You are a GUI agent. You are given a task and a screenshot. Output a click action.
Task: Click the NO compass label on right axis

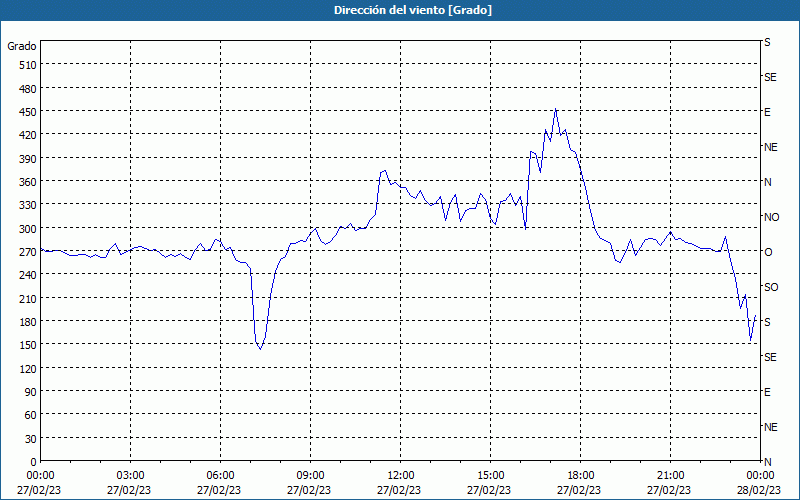point(771,217)
